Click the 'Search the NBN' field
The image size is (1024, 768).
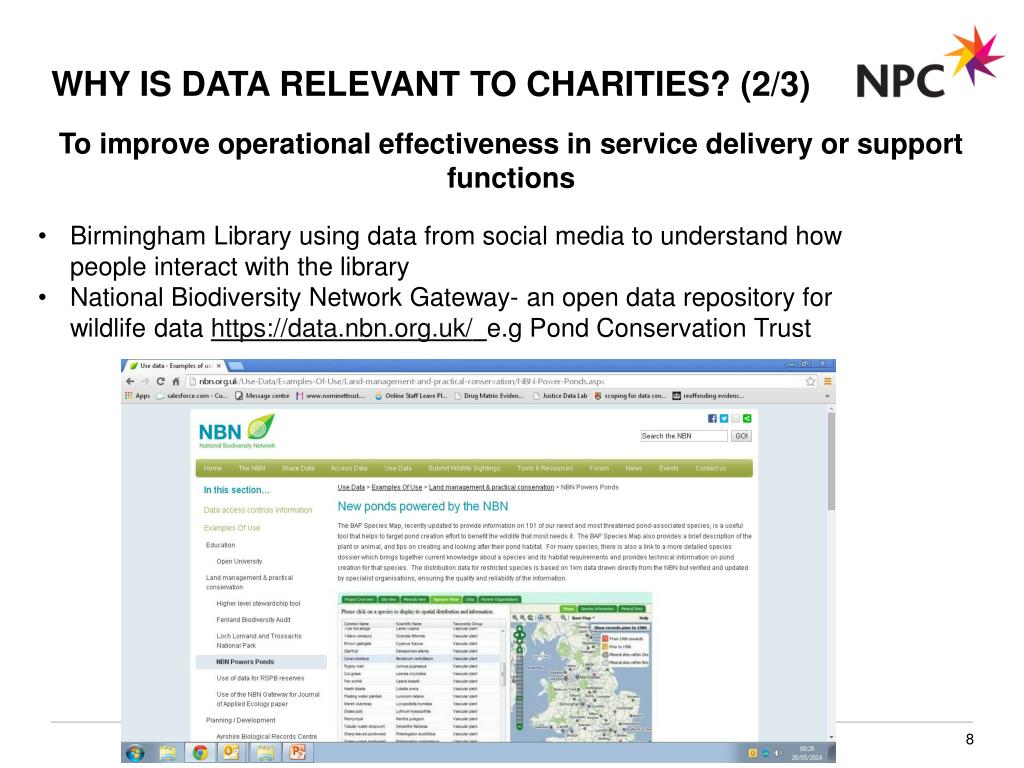[684, 436]
